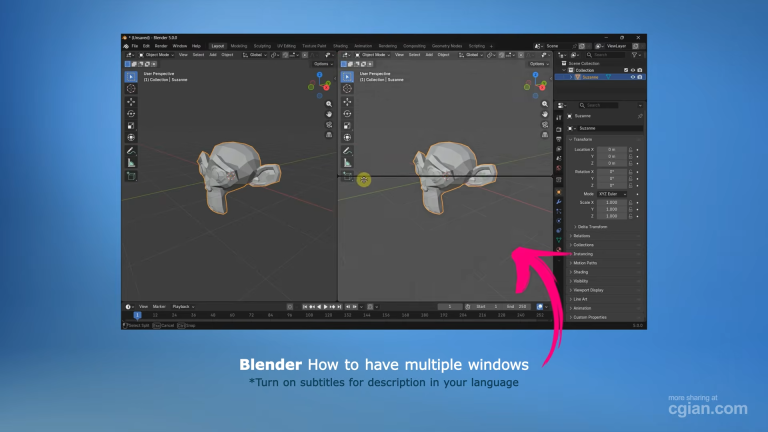Select the Annotate tool in left viewport
Screen dimensions: 768x432
tap(131, 151)
